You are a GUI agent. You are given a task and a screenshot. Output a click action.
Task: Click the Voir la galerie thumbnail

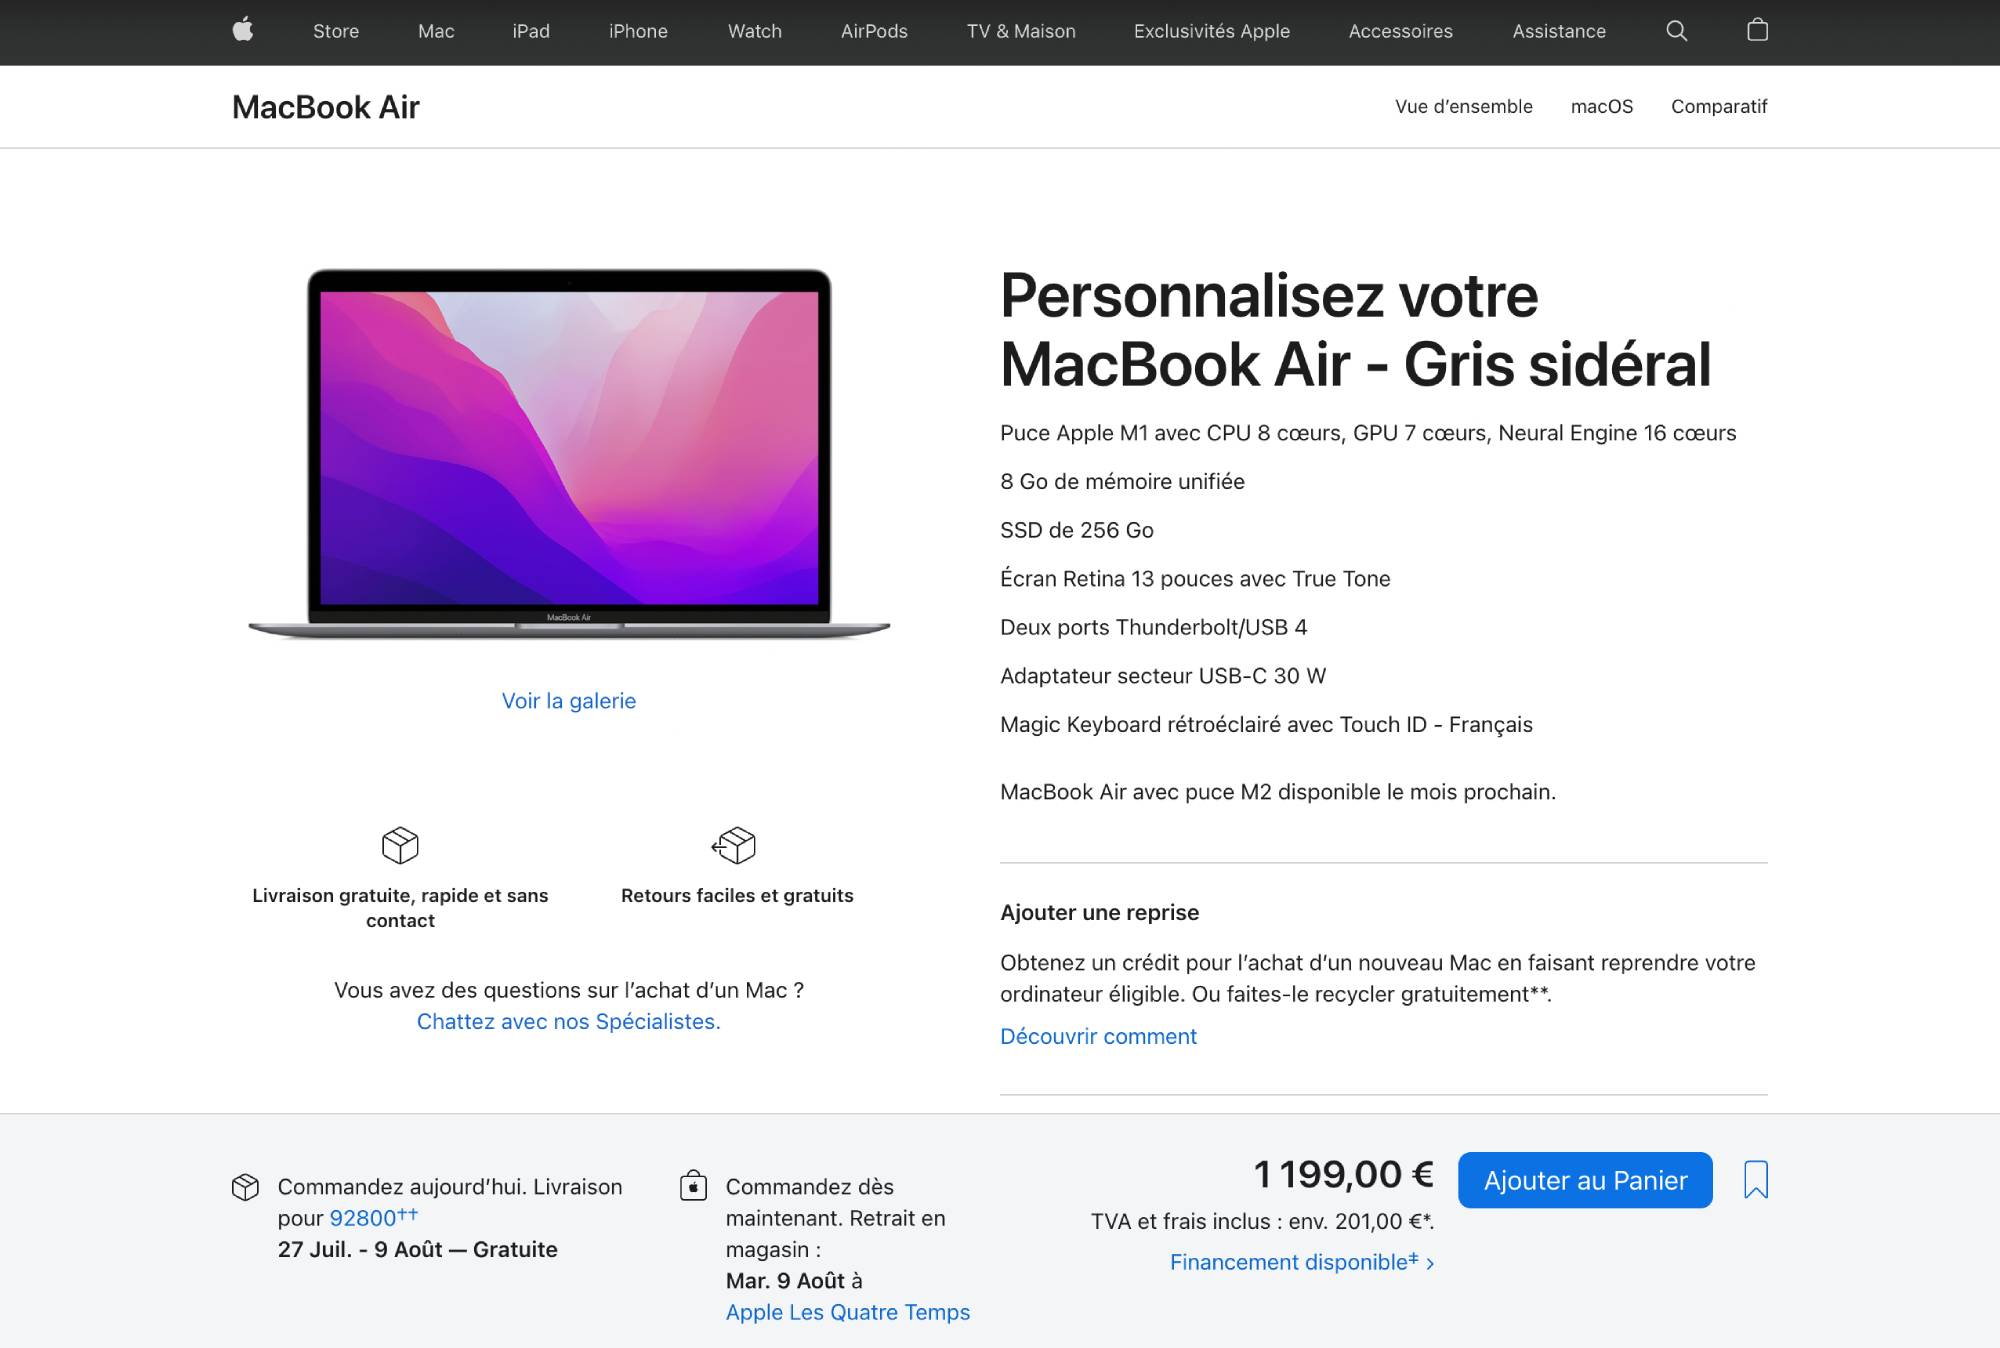coord(568,700)
